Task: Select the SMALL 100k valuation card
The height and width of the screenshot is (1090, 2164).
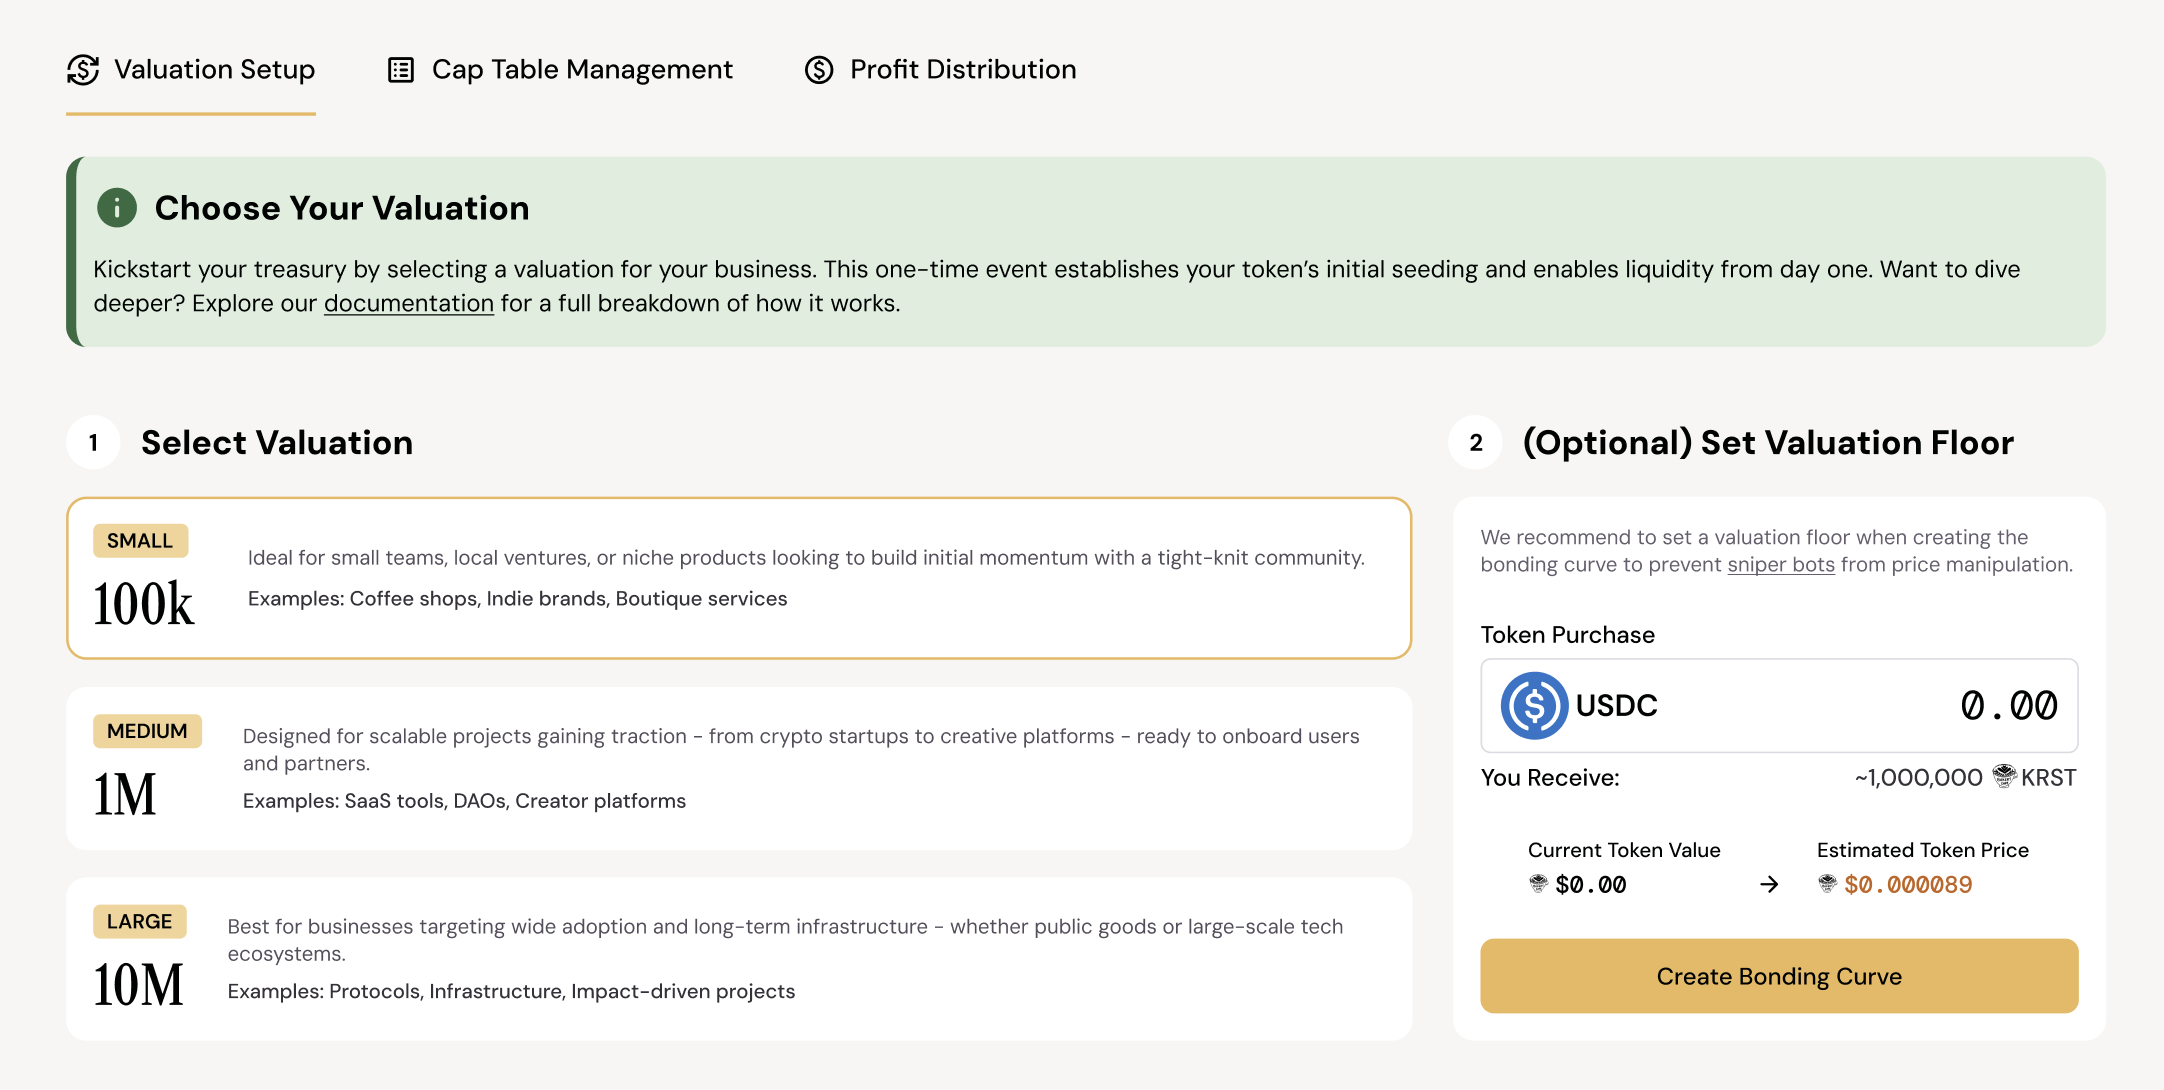Action: tap(739, 578)
